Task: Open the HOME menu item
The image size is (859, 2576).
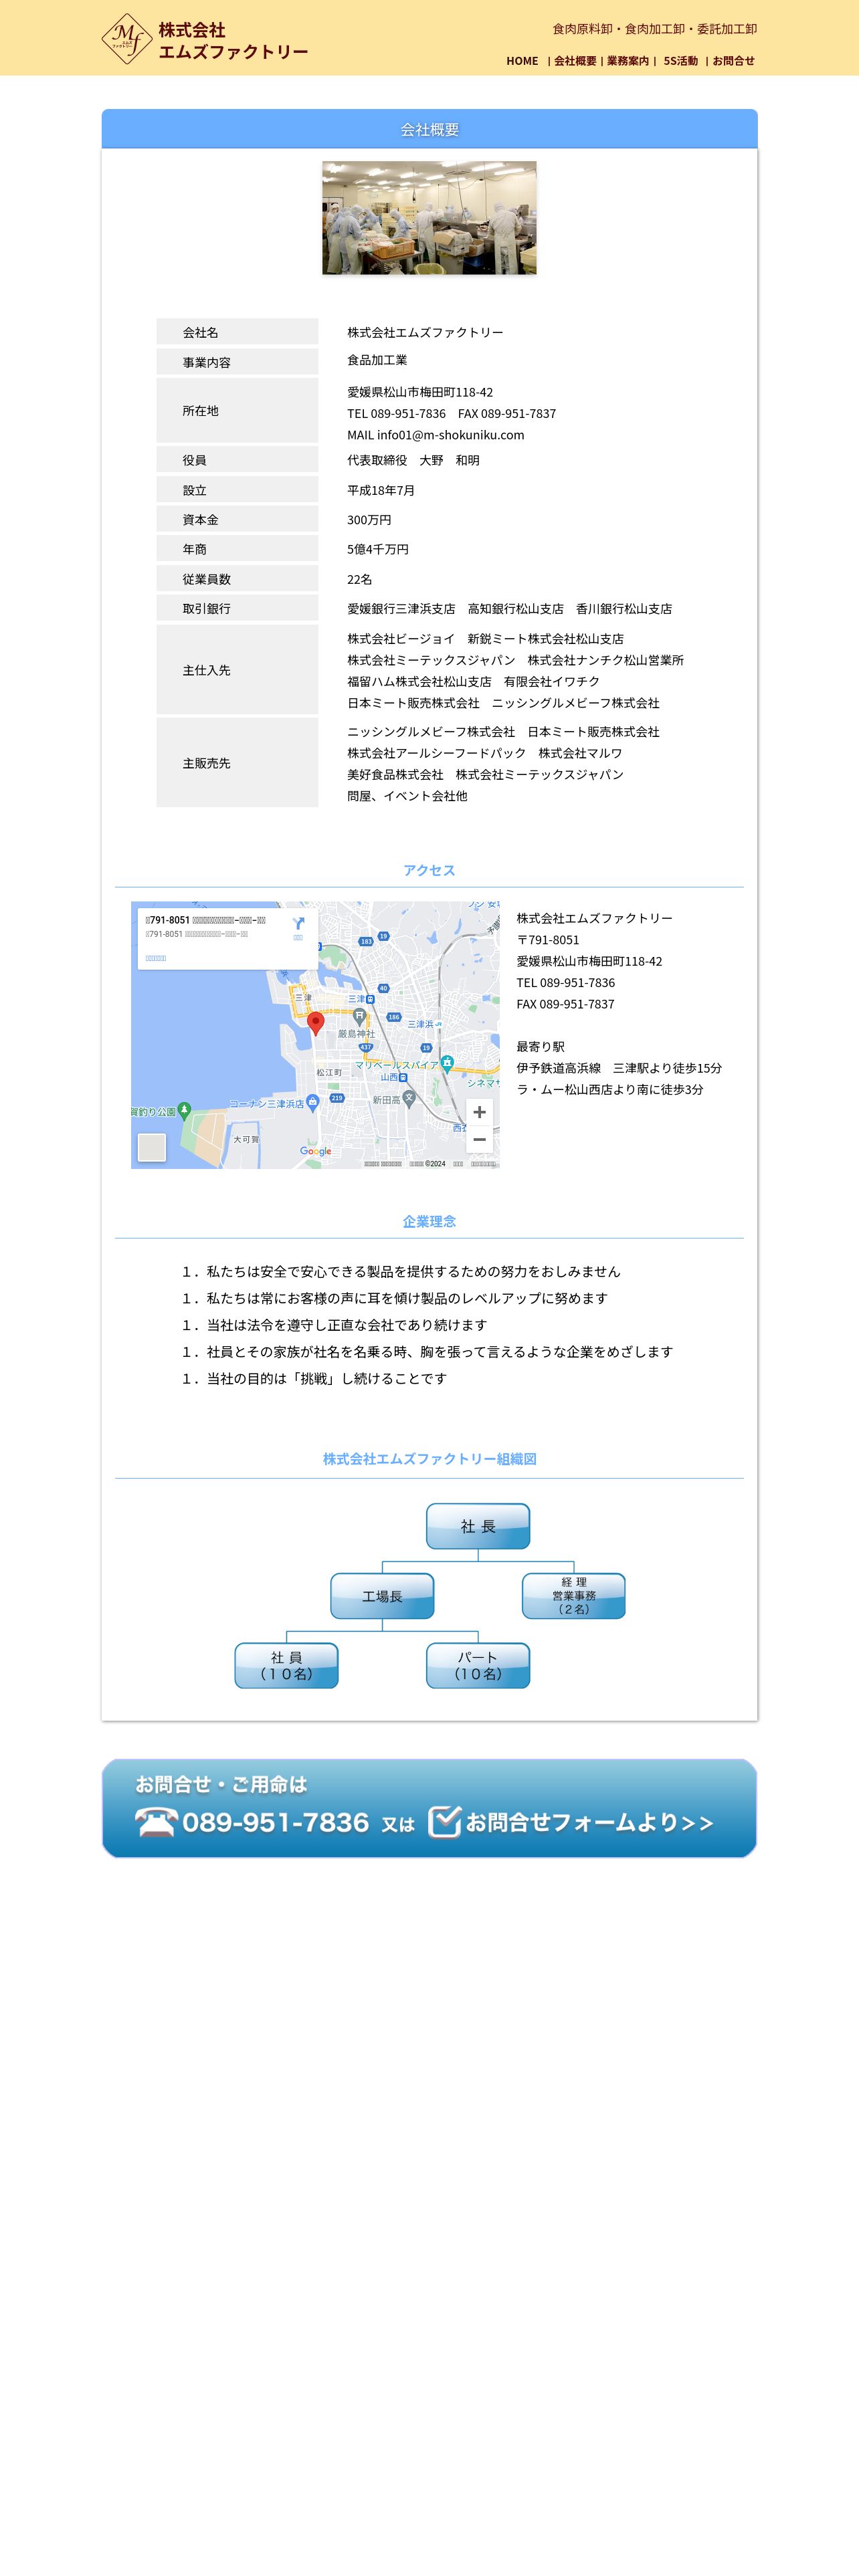Action: coord(522,61)
